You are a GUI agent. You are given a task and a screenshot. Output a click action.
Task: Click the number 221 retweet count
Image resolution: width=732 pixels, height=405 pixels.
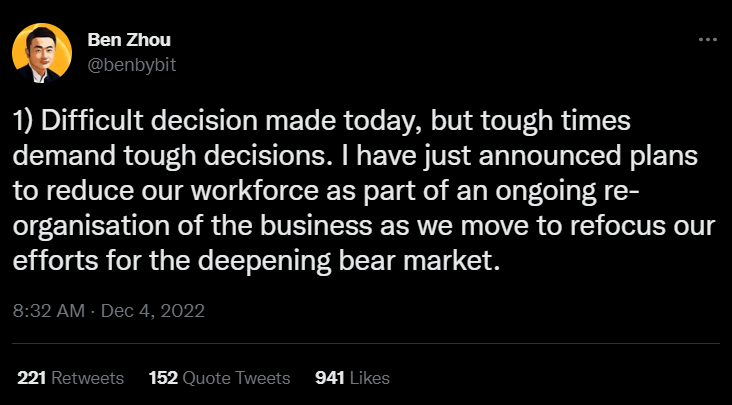(31, 378)
